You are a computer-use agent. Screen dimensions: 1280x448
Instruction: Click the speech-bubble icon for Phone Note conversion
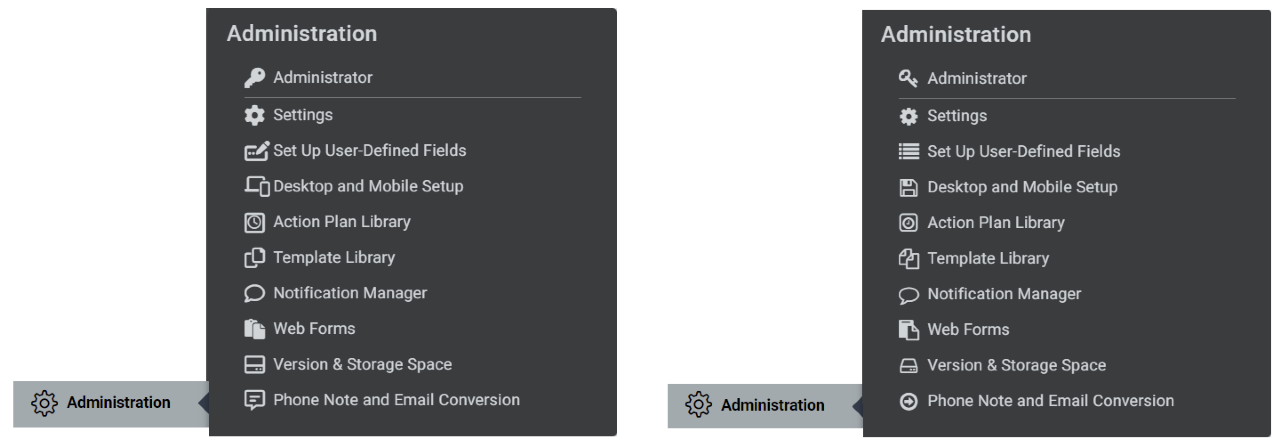[x=255, y=400]
